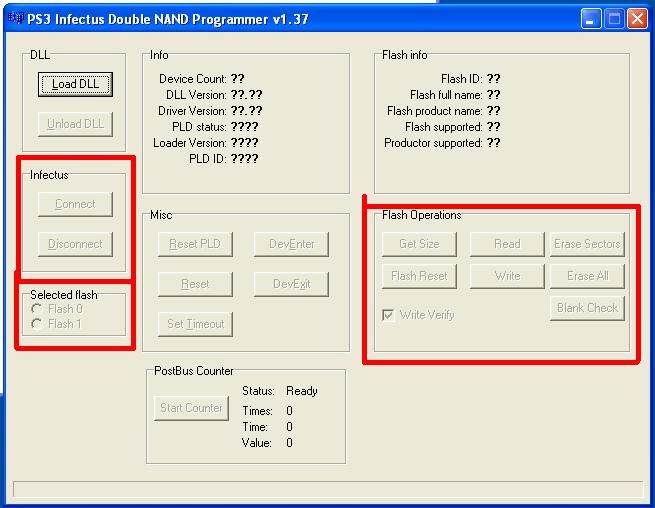Image resolution: width=655 pixels, height=508 pixels.
Task: Click the window title text
Action: pos(168,19)
